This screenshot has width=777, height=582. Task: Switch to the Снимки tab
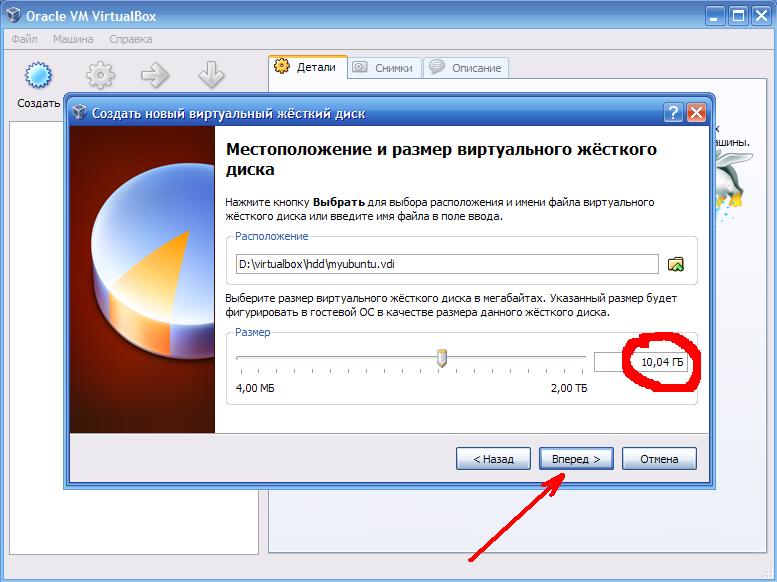point(385,68)
